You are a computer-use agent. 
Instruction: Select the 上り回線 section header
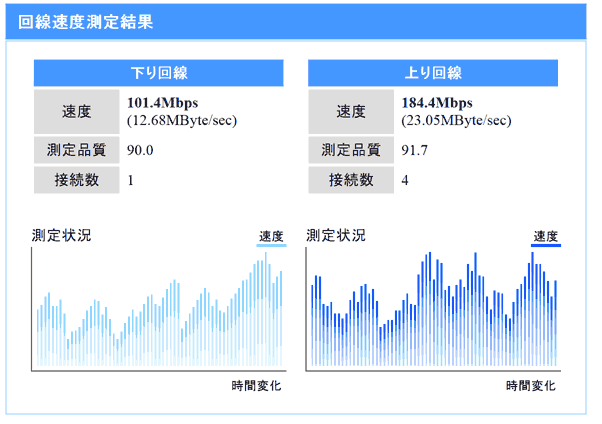pos(433,73)
